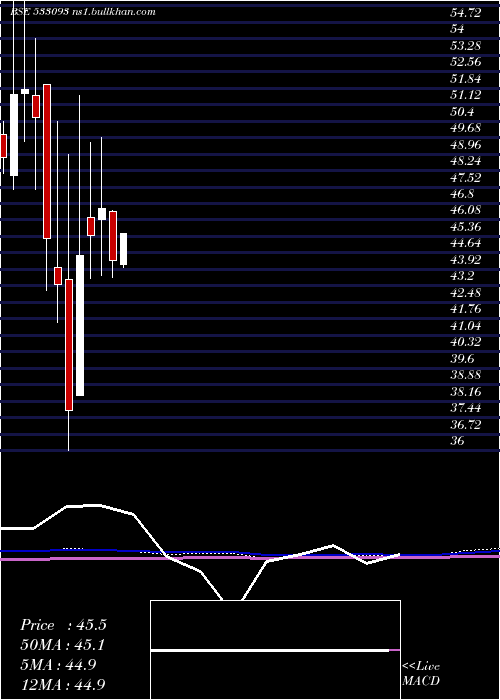Select the 42.48 axis value
The width and height of the screenshot is (500, 700).
466,293
